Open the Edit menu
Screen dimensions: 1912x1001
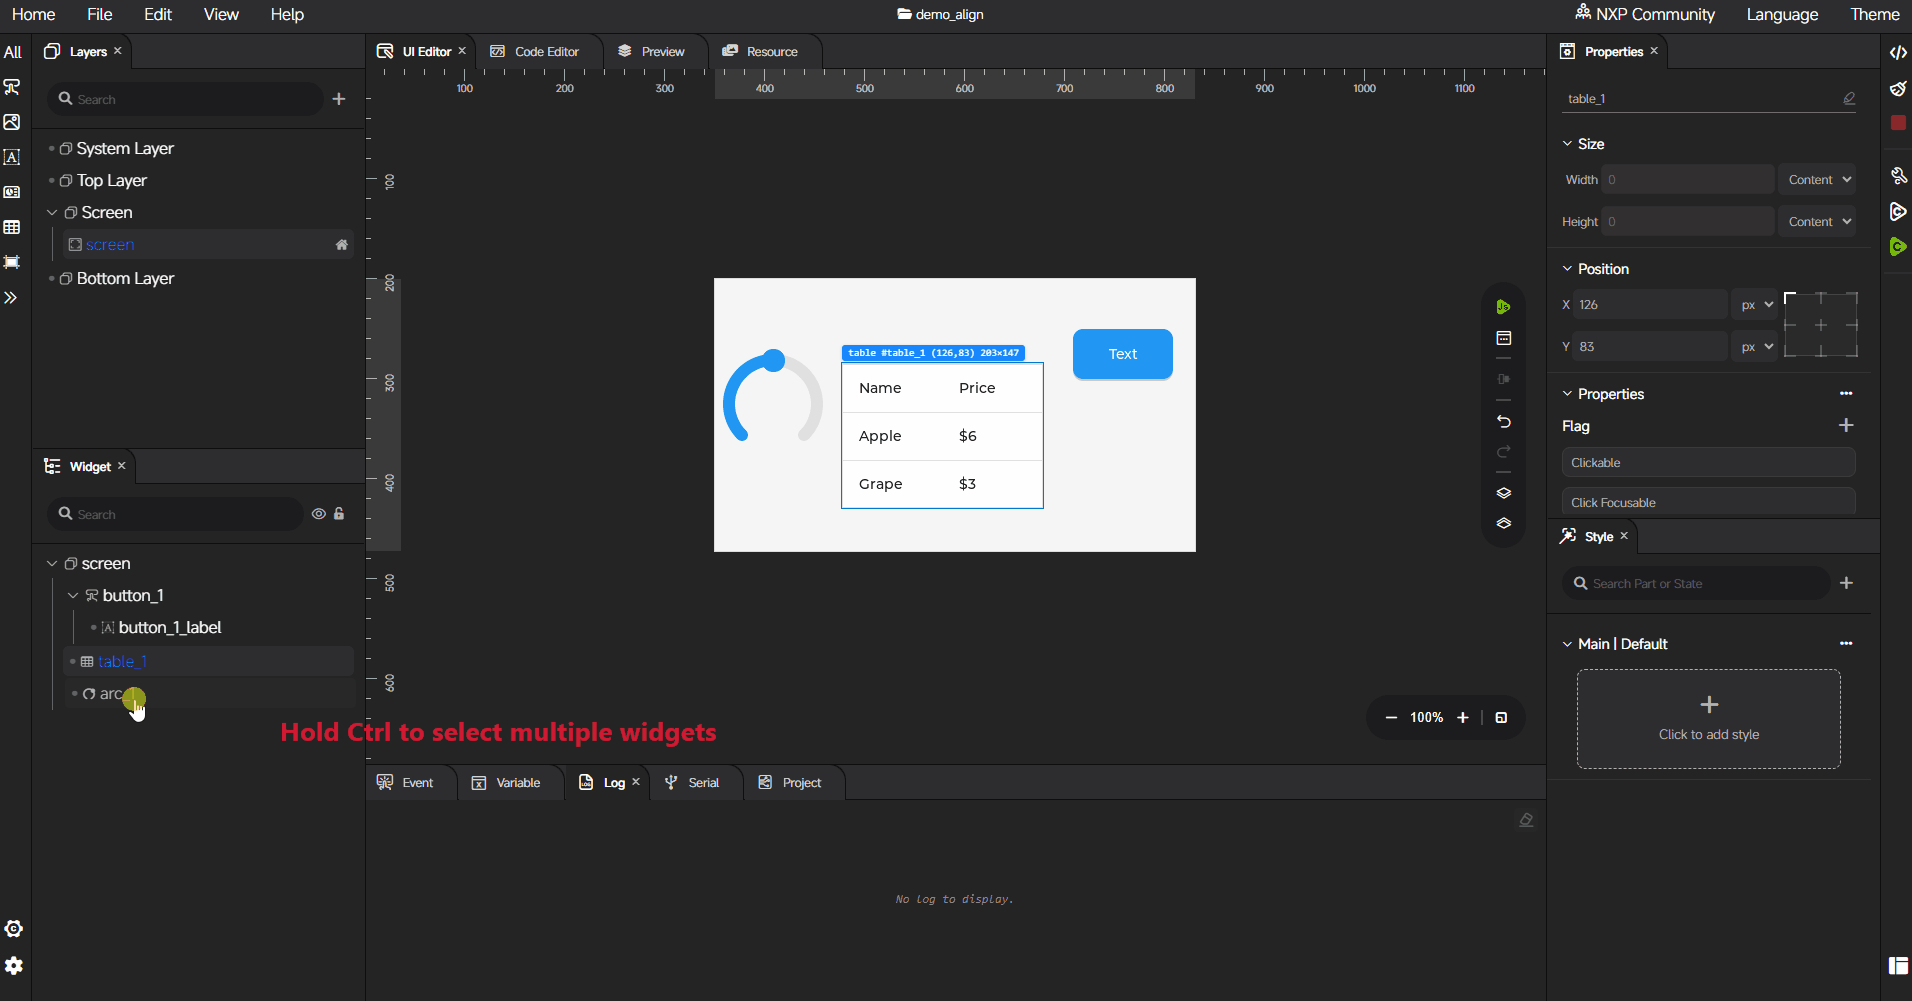pyautogui.click(x=158, y=14)
